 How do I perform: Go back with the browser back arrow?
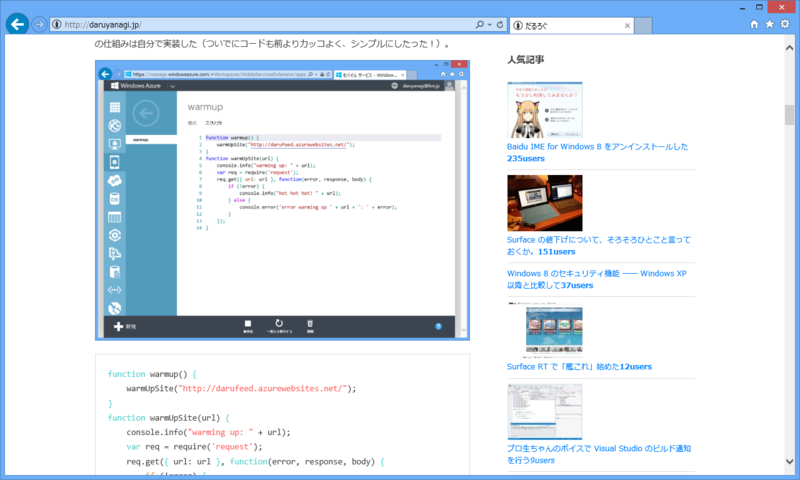(x=17, y=24)
